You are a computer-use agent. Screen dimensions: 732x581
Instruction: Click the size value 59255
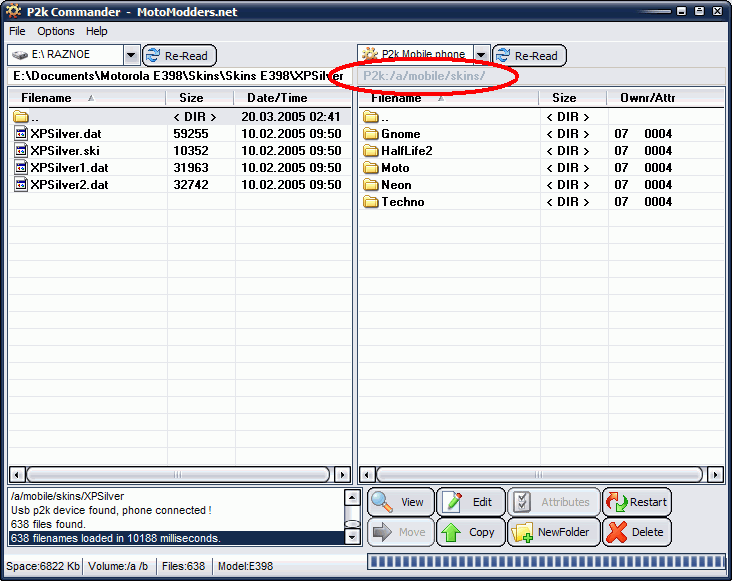pos(190,134)
